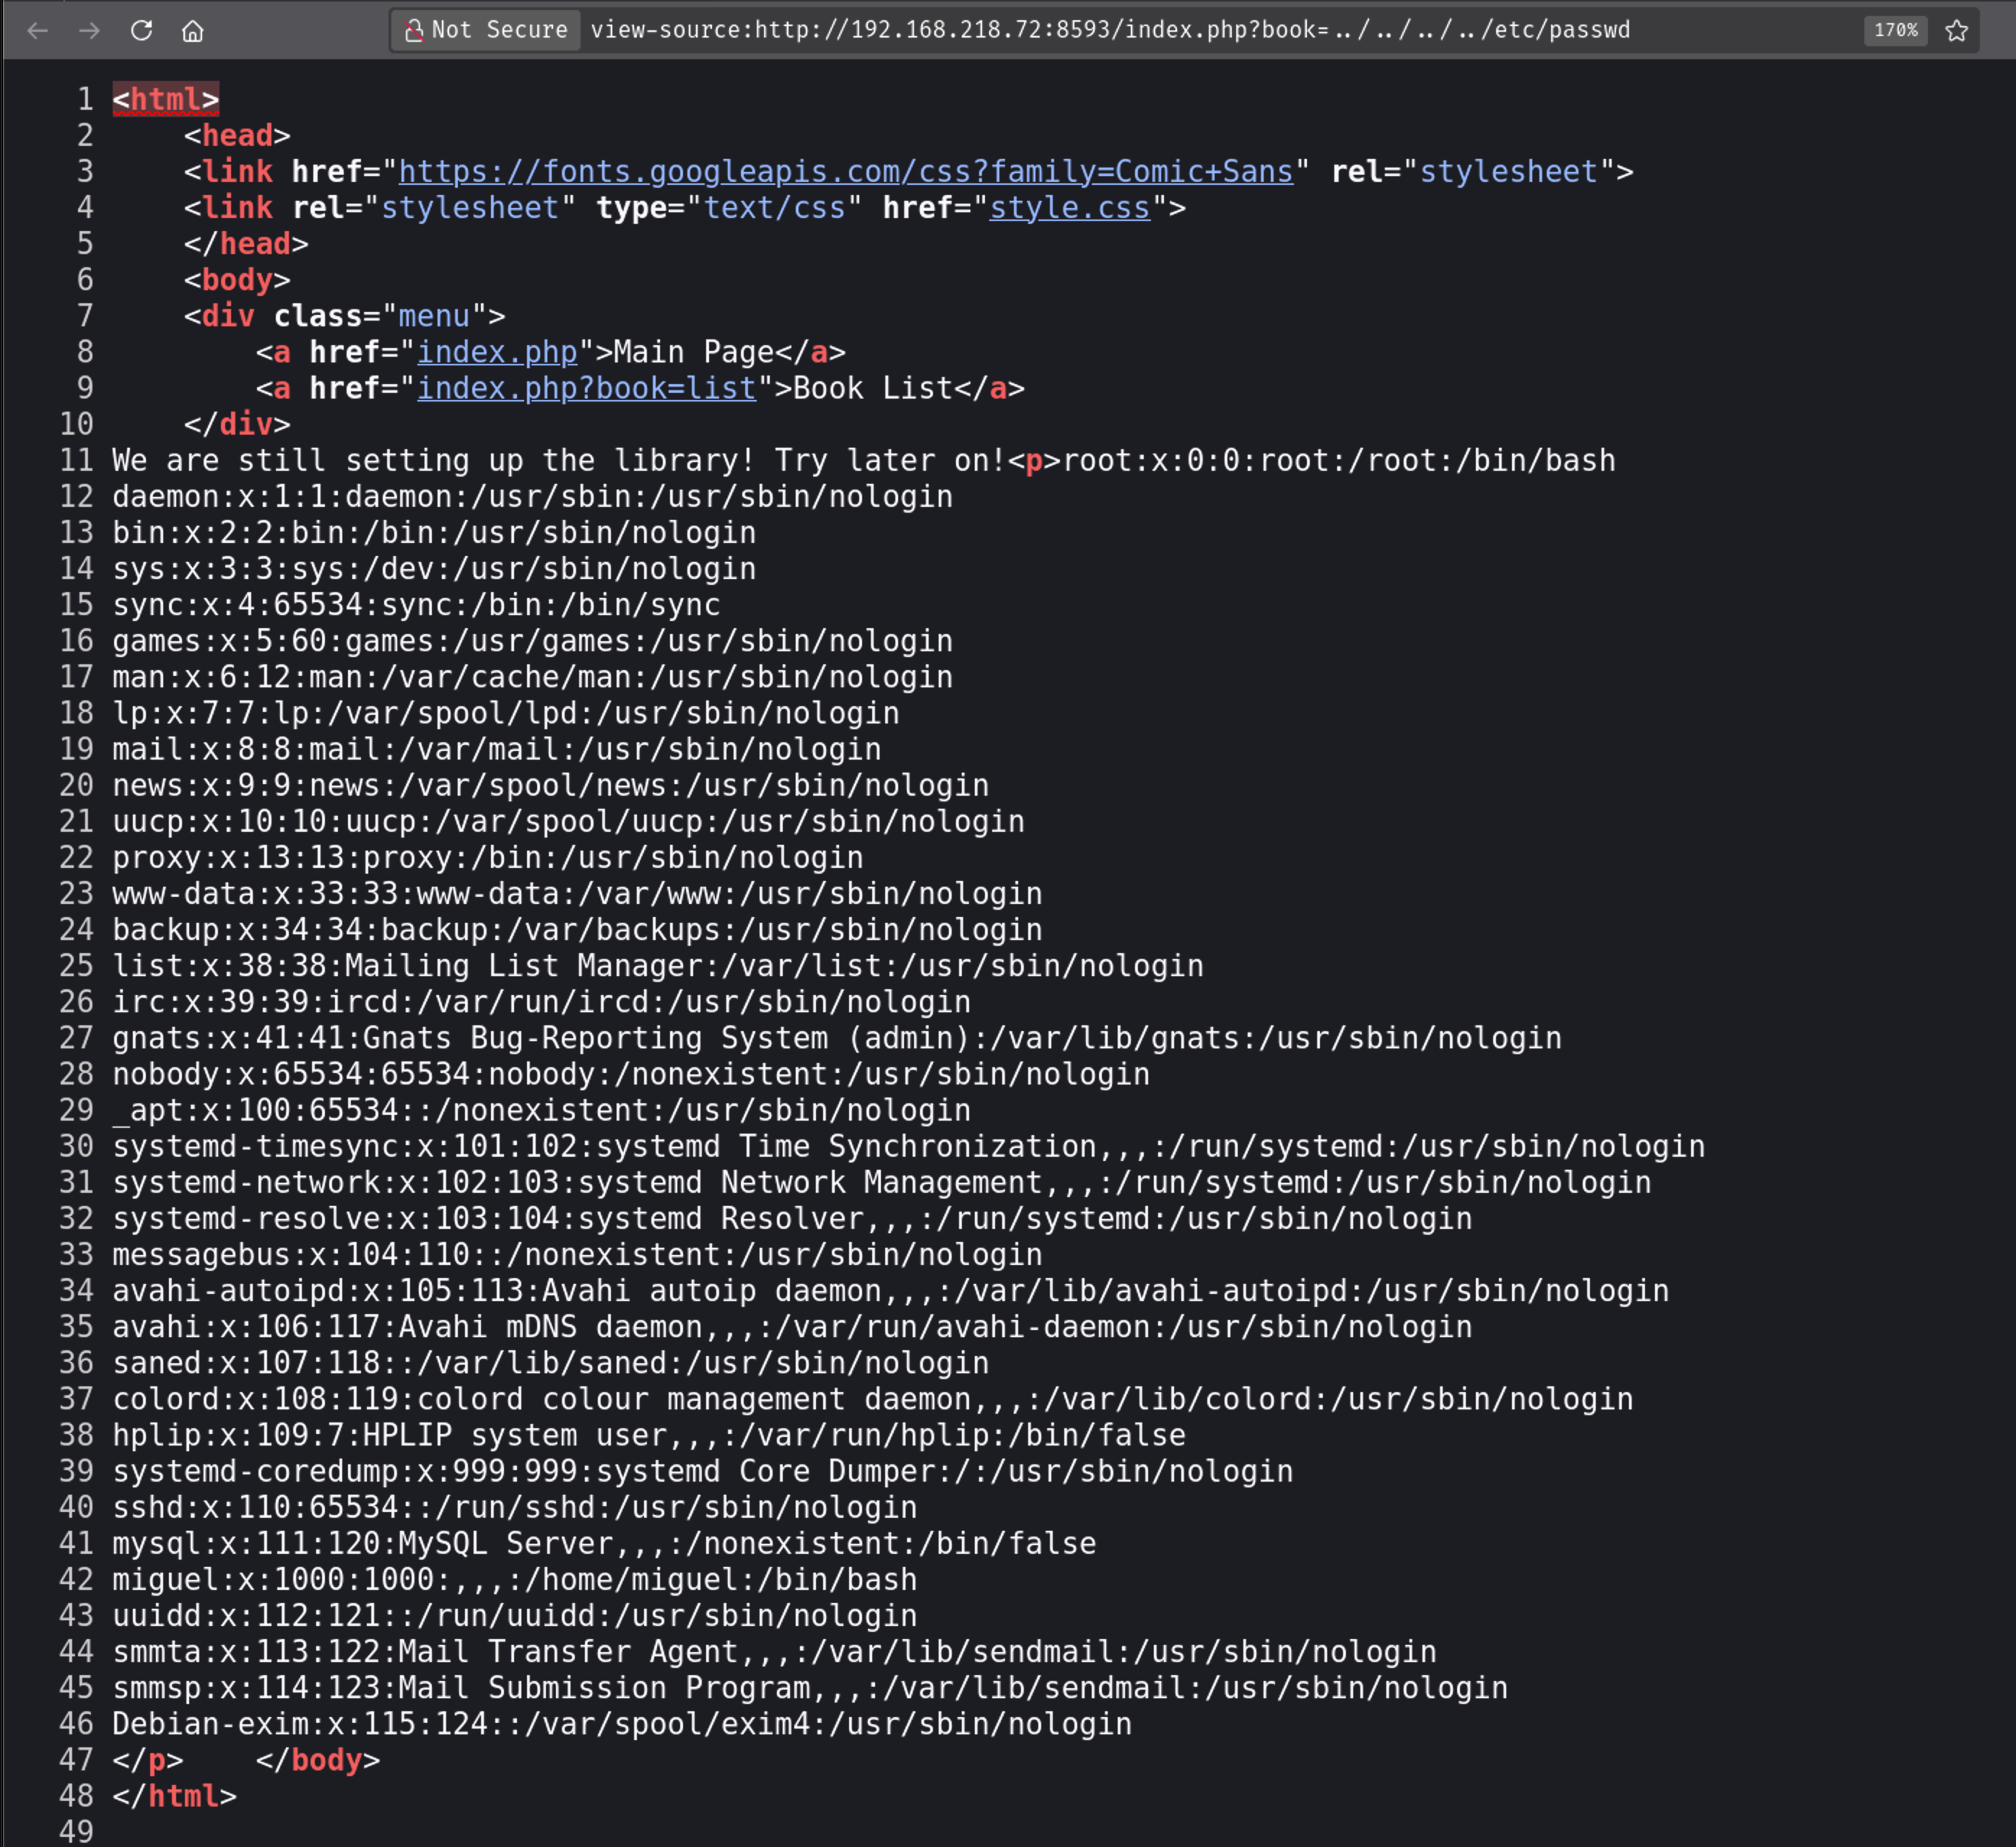
Task: Click the _apt:x:100:65534 passwd line
Action: click(542, 1110)
